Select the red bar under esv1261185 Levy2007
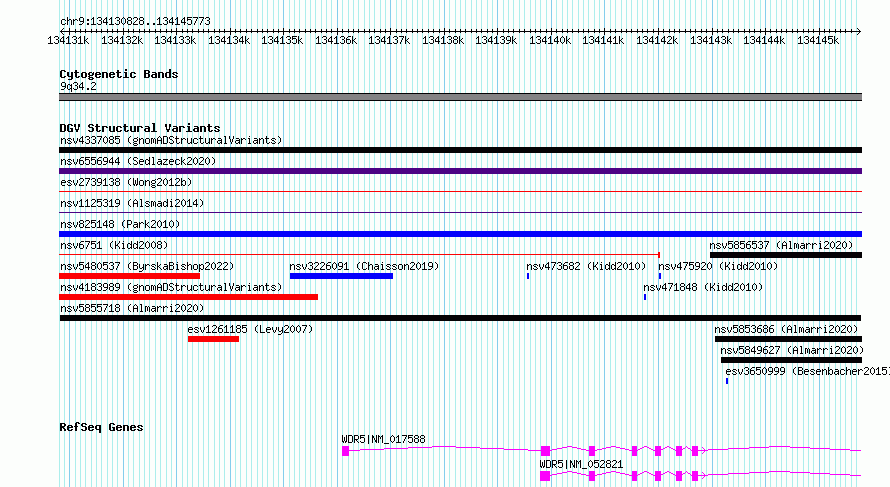890x487 pixels. click(213, 339)
